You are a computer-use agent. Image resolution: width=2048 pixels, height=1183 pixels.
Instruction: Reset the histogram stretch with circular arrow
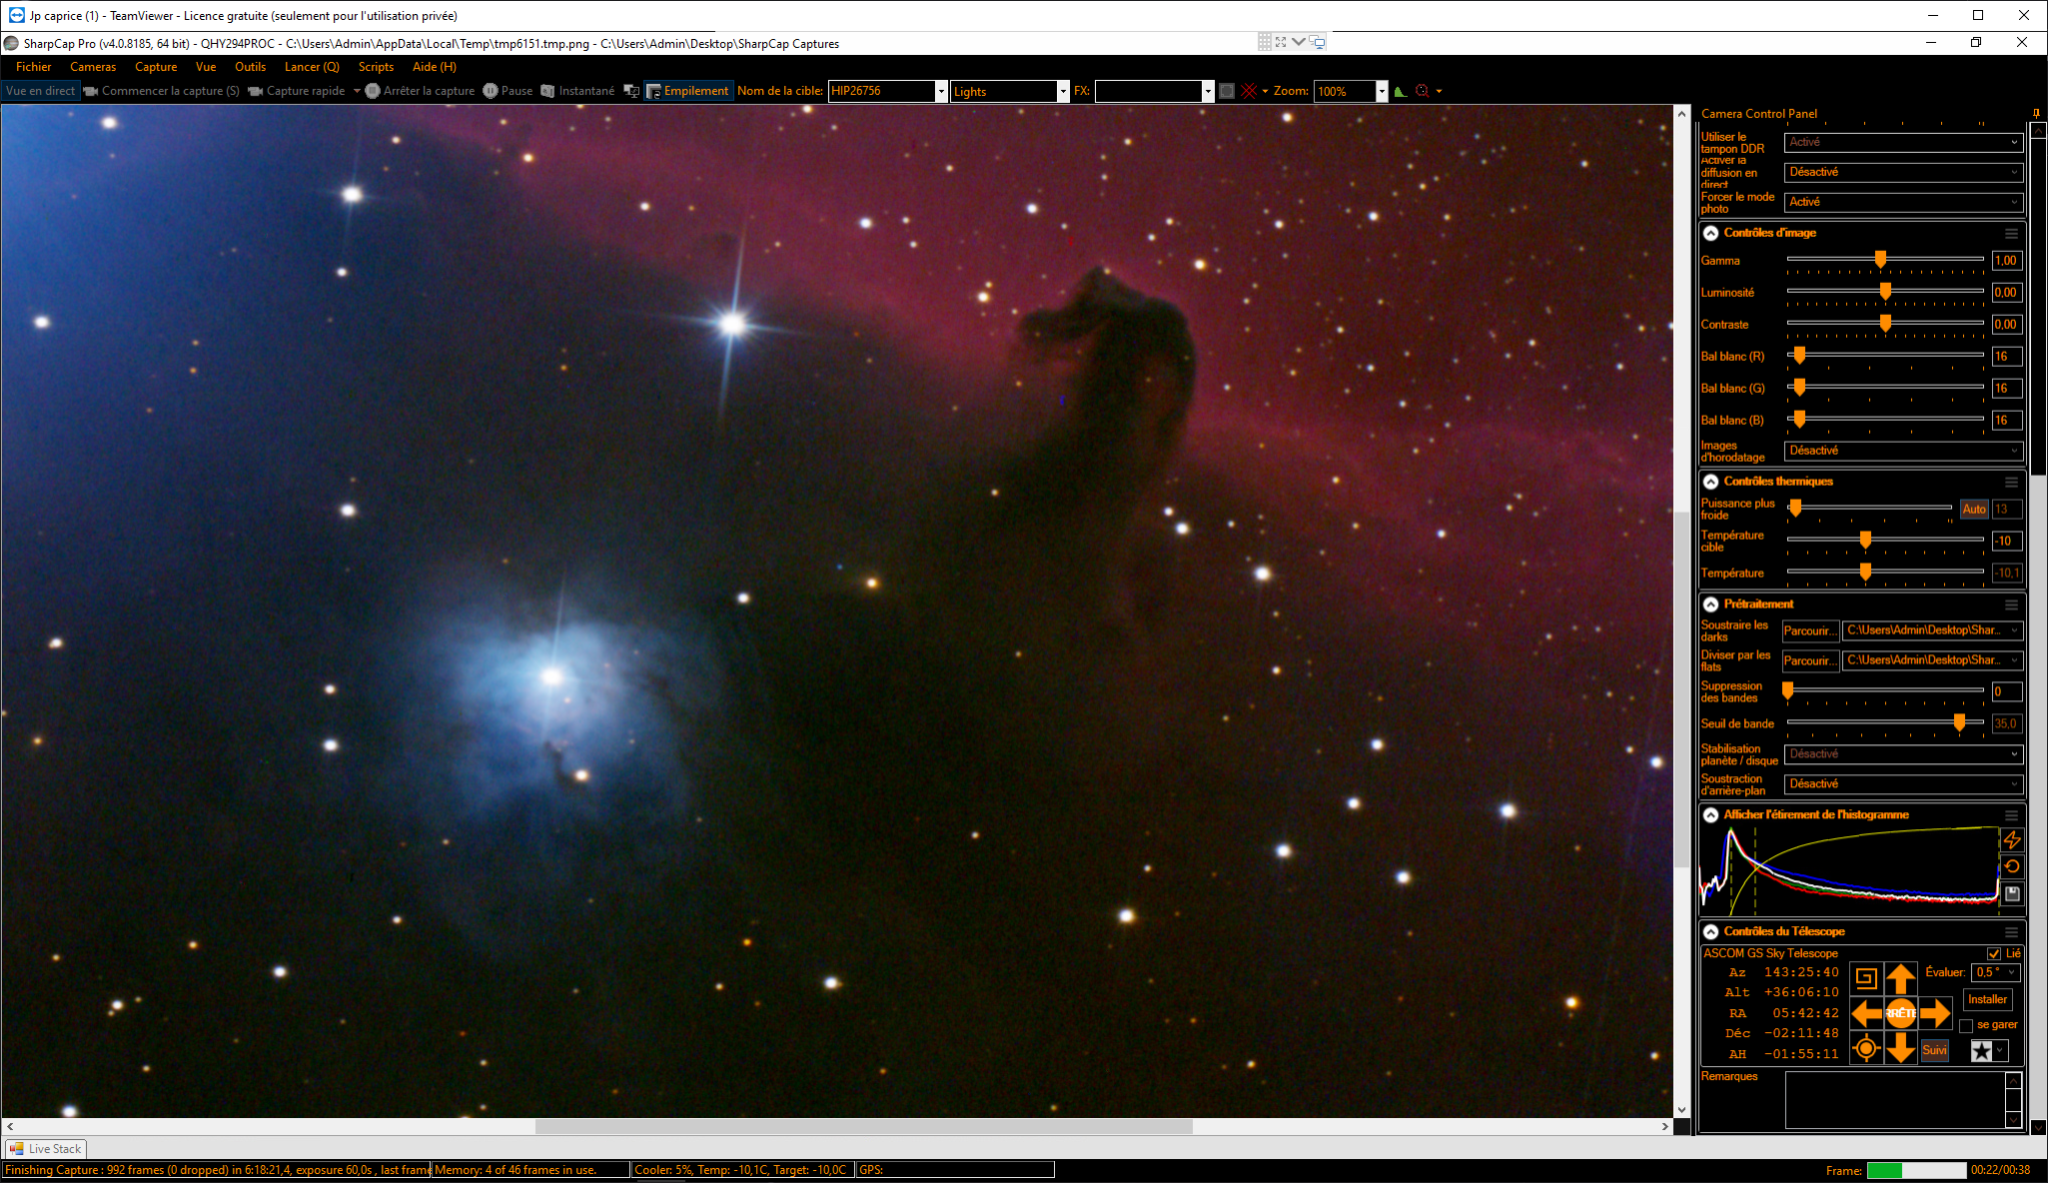click(2012, 867)
